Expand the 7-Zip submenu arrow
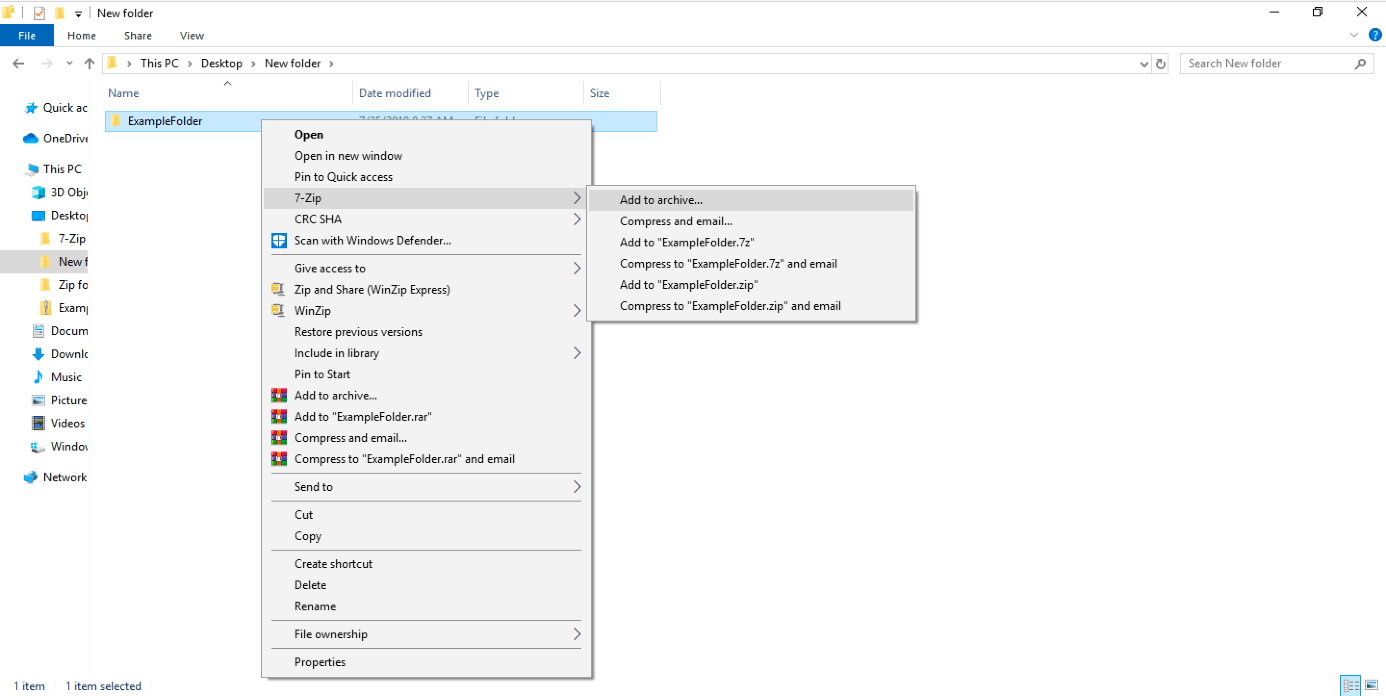Screen dimensions: 1386x696 (577, 198)
